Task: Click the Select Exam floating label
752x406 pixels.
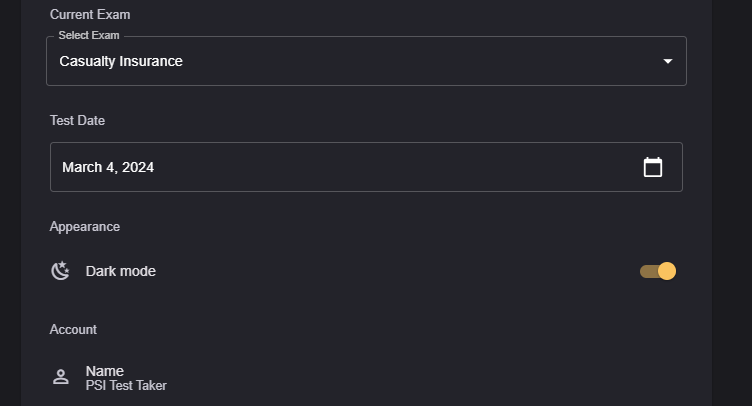Action: (89, 36)
